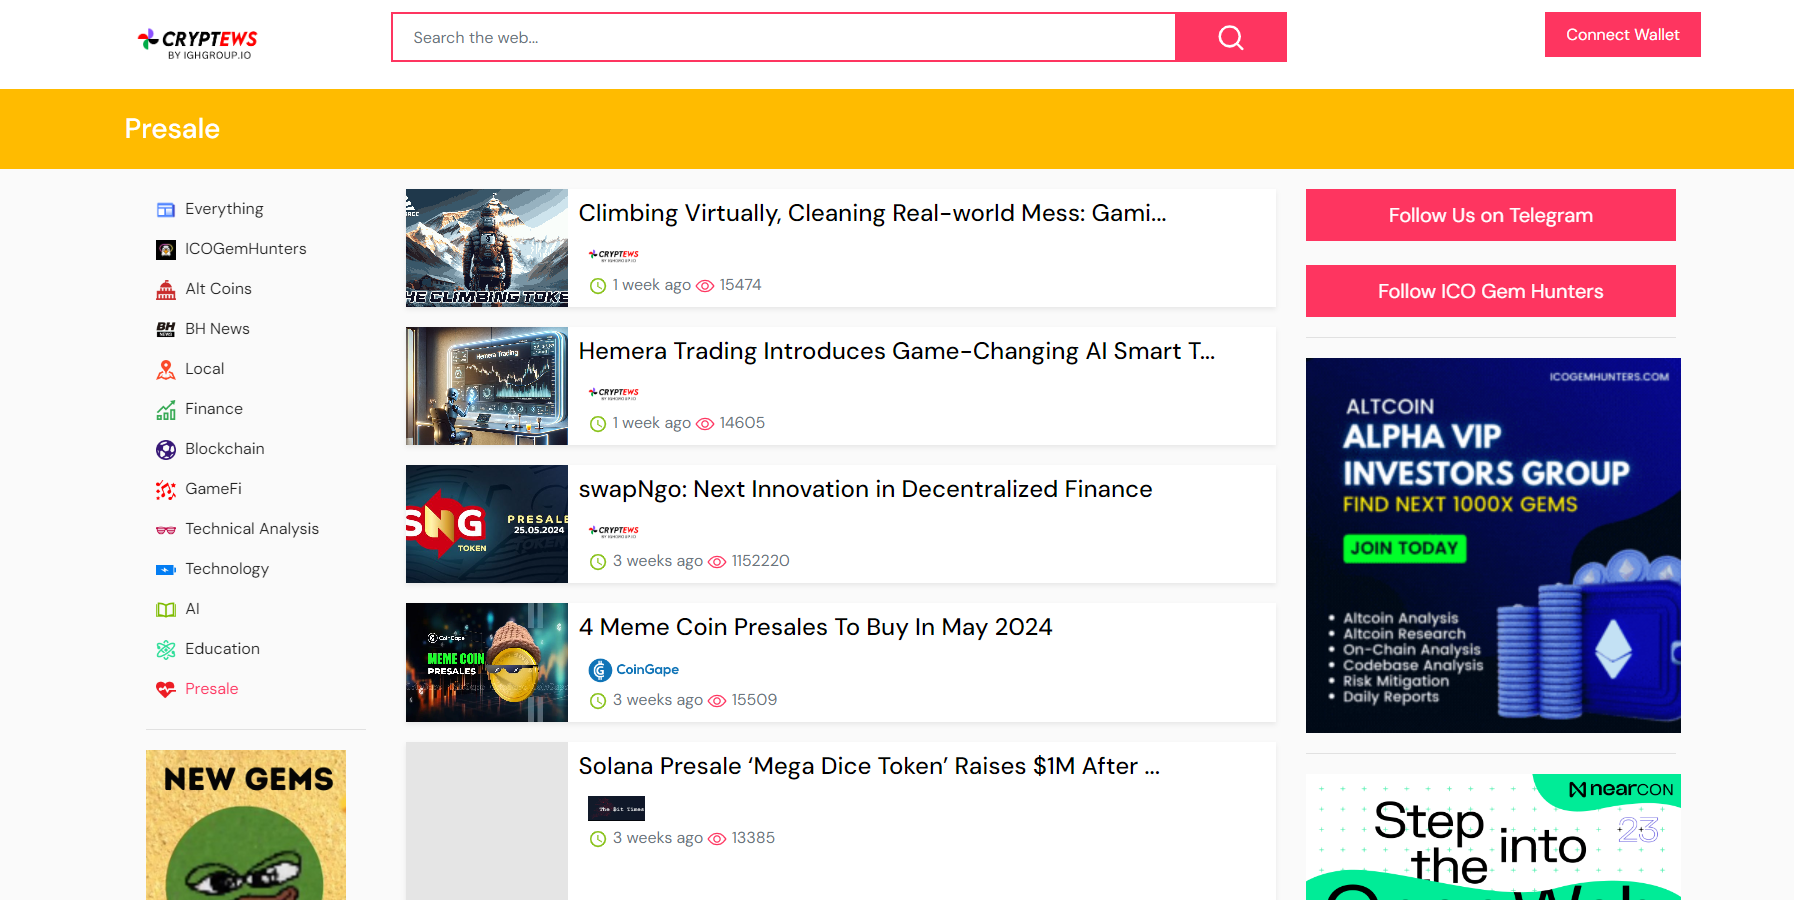The image size is (1794, 900).
Task: Click the BH News category icon
Action: coord(166,329)
